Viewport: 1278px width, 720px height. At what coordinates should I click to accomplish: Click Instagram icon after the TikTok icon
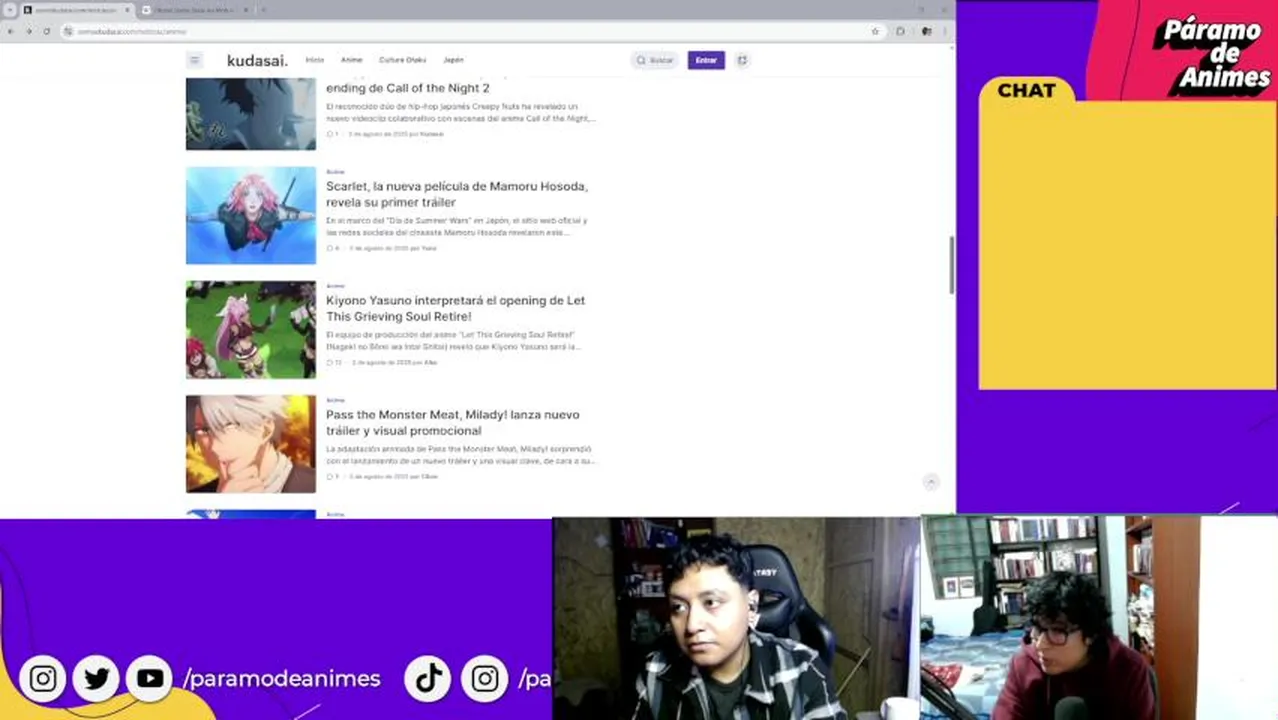485,679
